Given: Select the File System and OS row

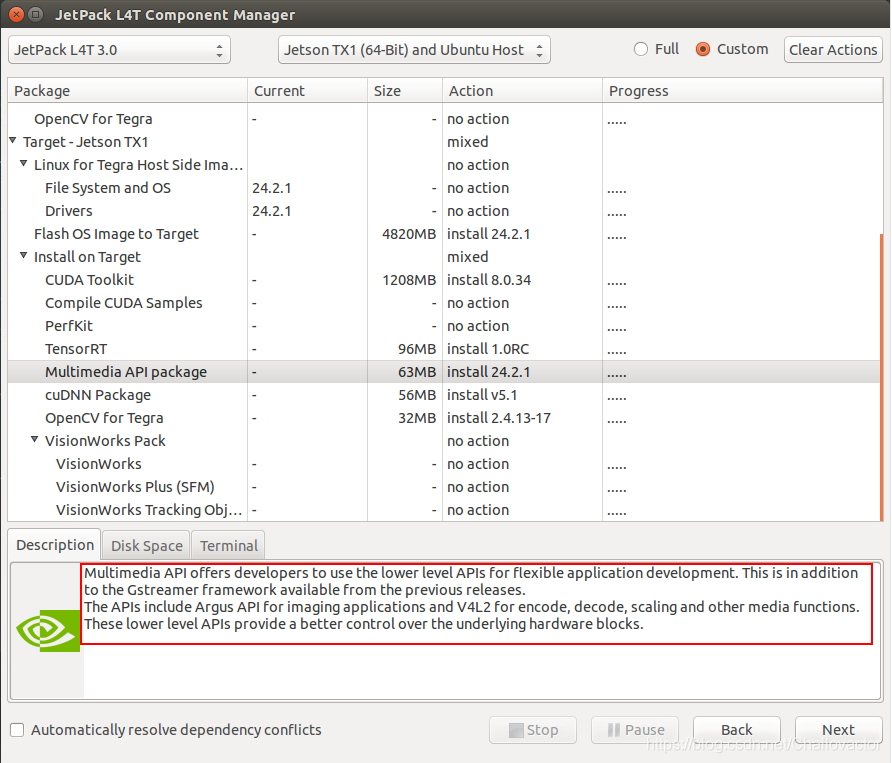Looking at the screenshot, I should point(444,188).
